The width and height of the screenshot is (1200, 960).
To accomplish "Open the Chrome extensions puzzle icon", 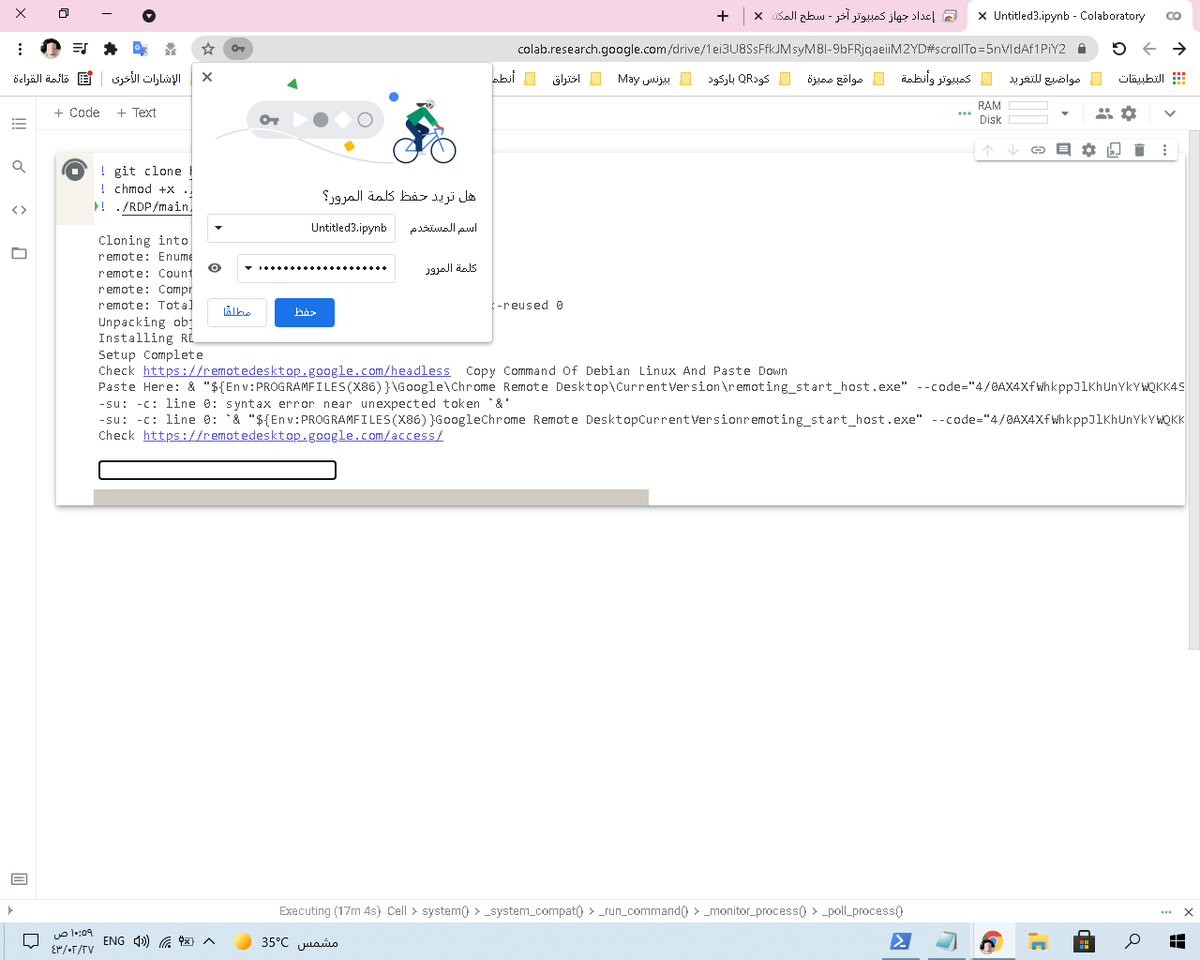I will 111,48.
